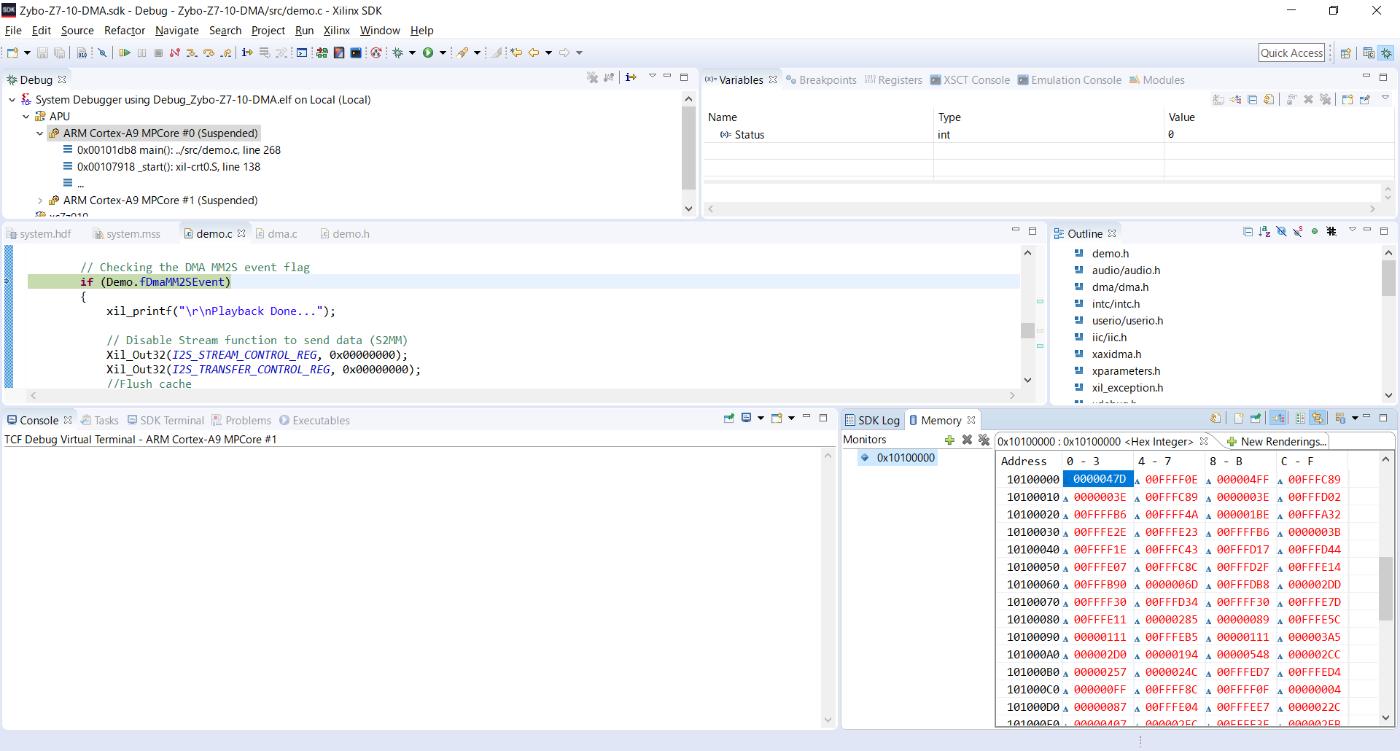
Task: Click the Resume debug icon in main toolbar
Action: 124,52
